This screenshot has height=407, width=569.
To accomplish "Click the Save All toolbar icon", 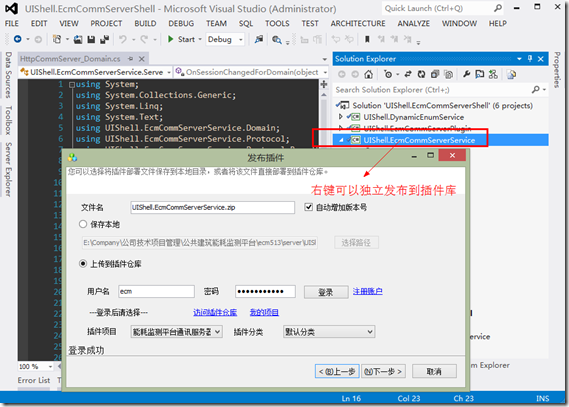I will 105,39.
